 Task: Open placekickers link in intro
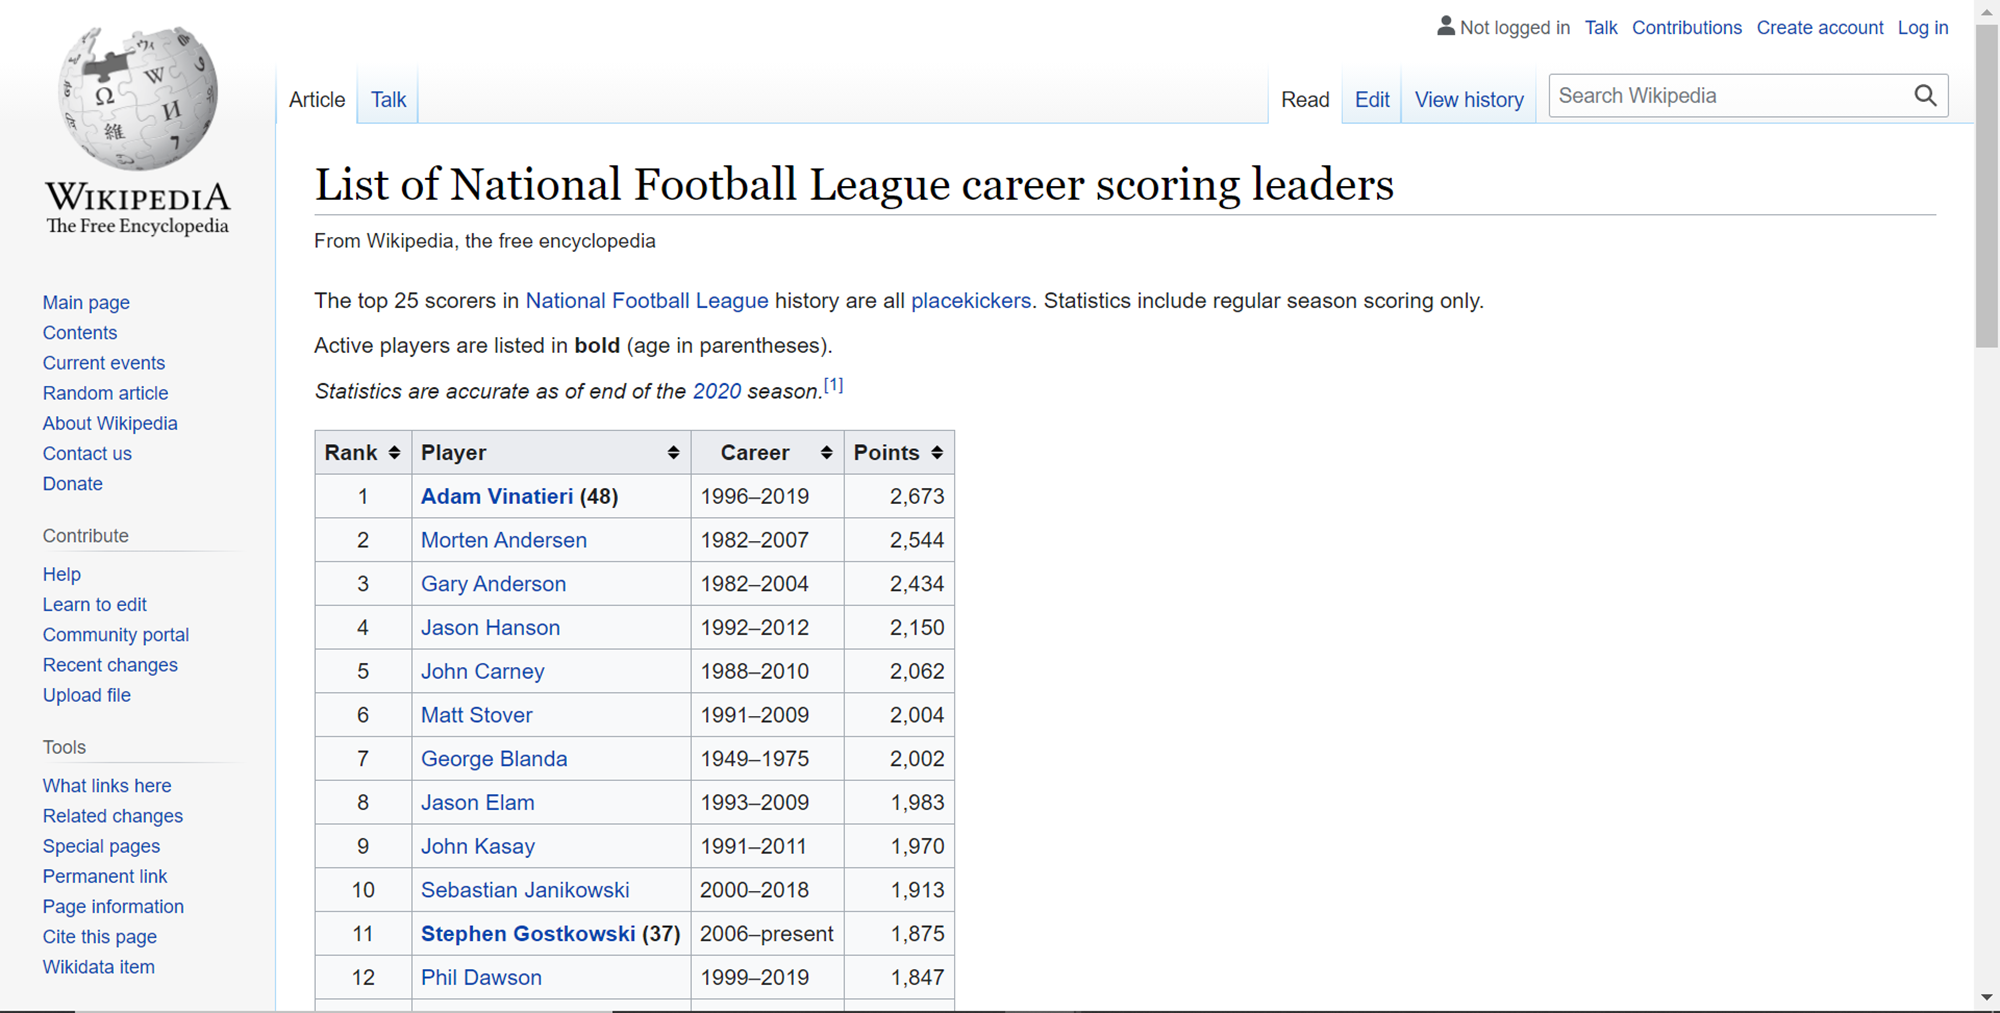click(x=971, y=301)
